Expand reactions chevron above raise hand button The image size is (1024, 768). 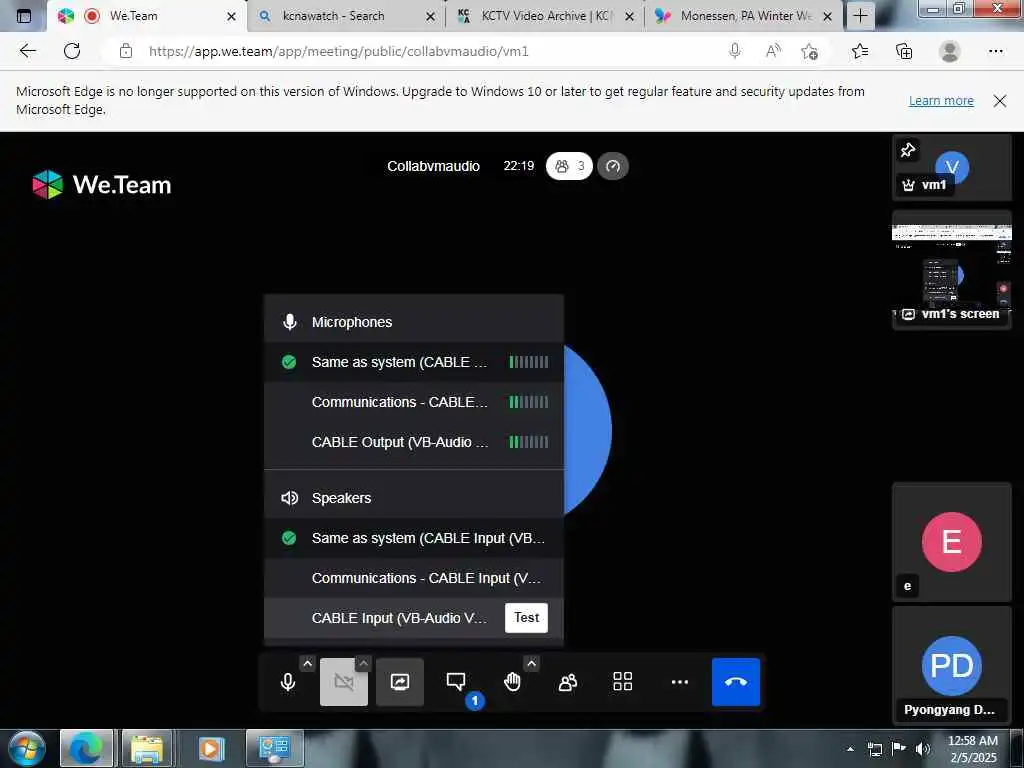[x=532, y=664]
